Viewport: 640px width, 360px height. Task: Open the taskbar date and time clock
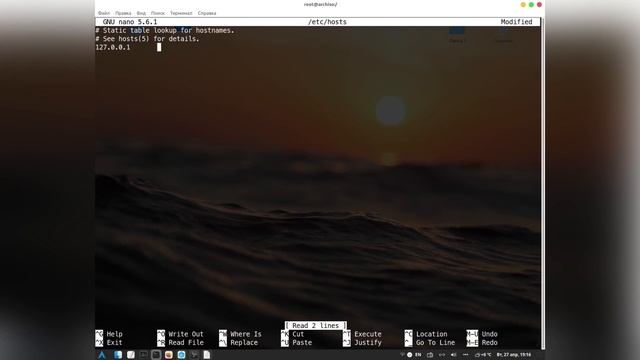(x=514, y=355)
